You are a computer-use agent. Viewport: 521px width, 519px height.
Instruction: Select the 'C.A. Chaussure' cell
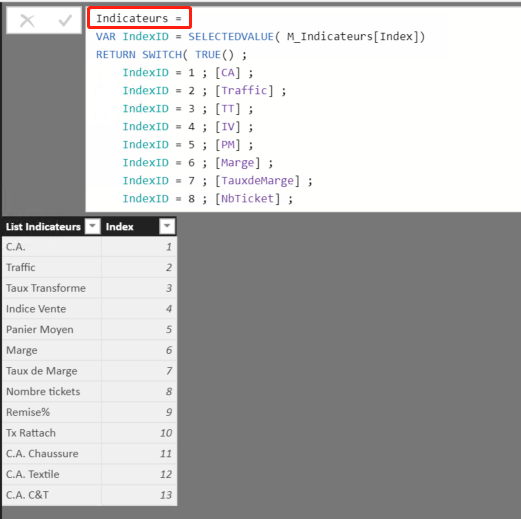(52, 453)
